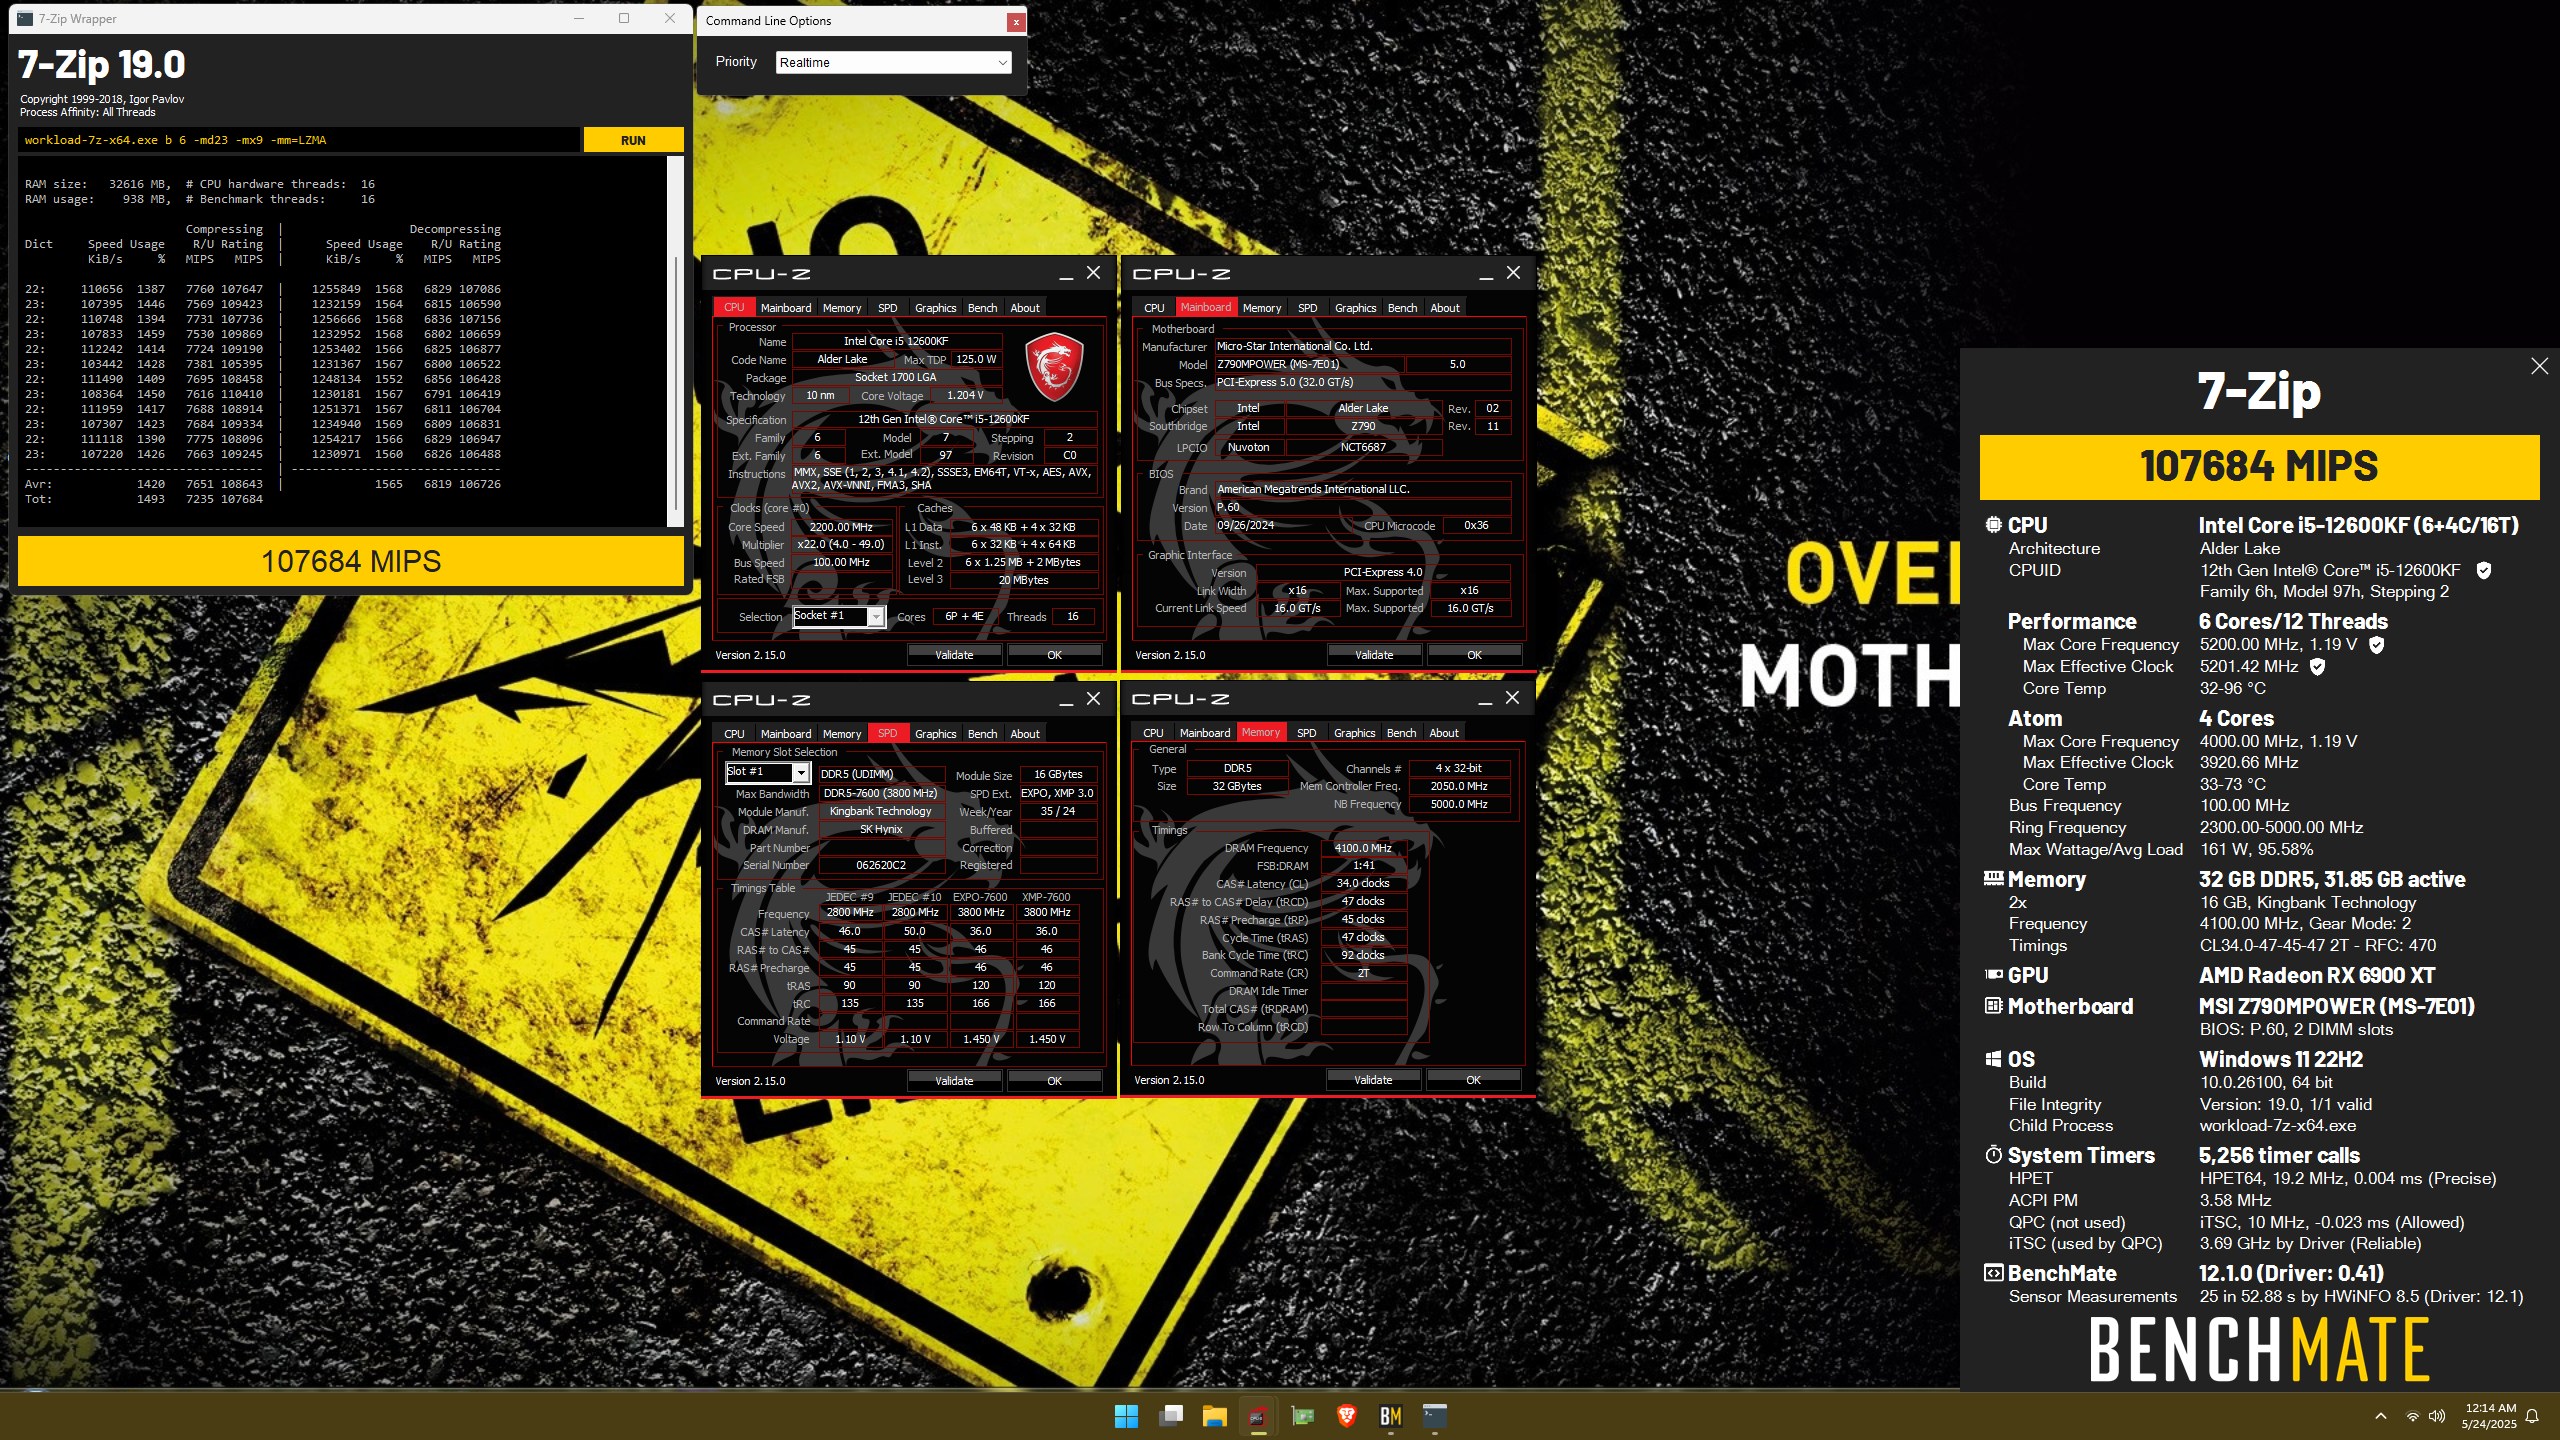Click the BenchMate BM taskbar icon
This screenshot has height=1440, width=2560.
click(x=1390, y=1416)
